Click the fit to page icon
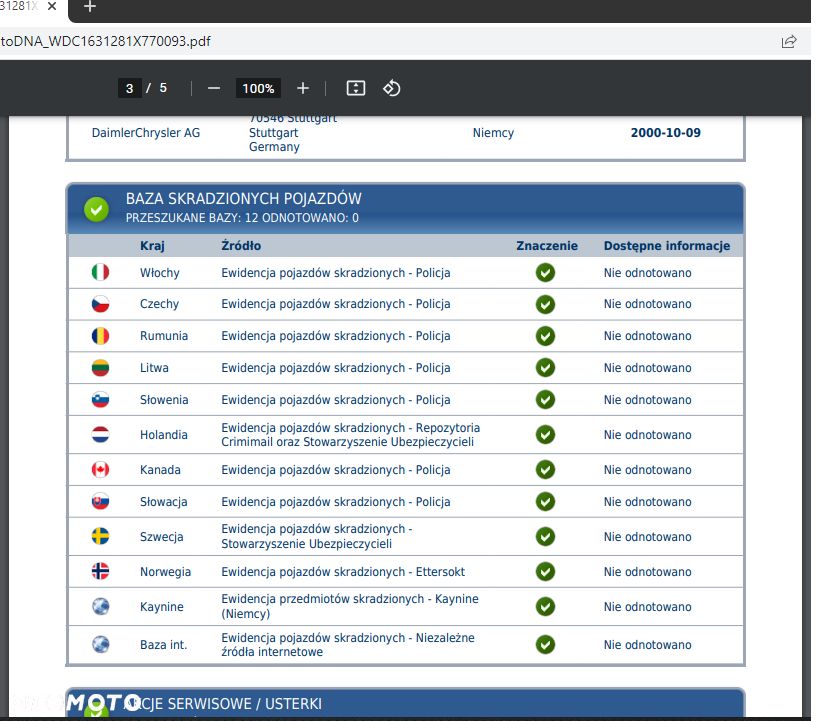The height and width of the screenshot is (721, 819). [356, 88]
